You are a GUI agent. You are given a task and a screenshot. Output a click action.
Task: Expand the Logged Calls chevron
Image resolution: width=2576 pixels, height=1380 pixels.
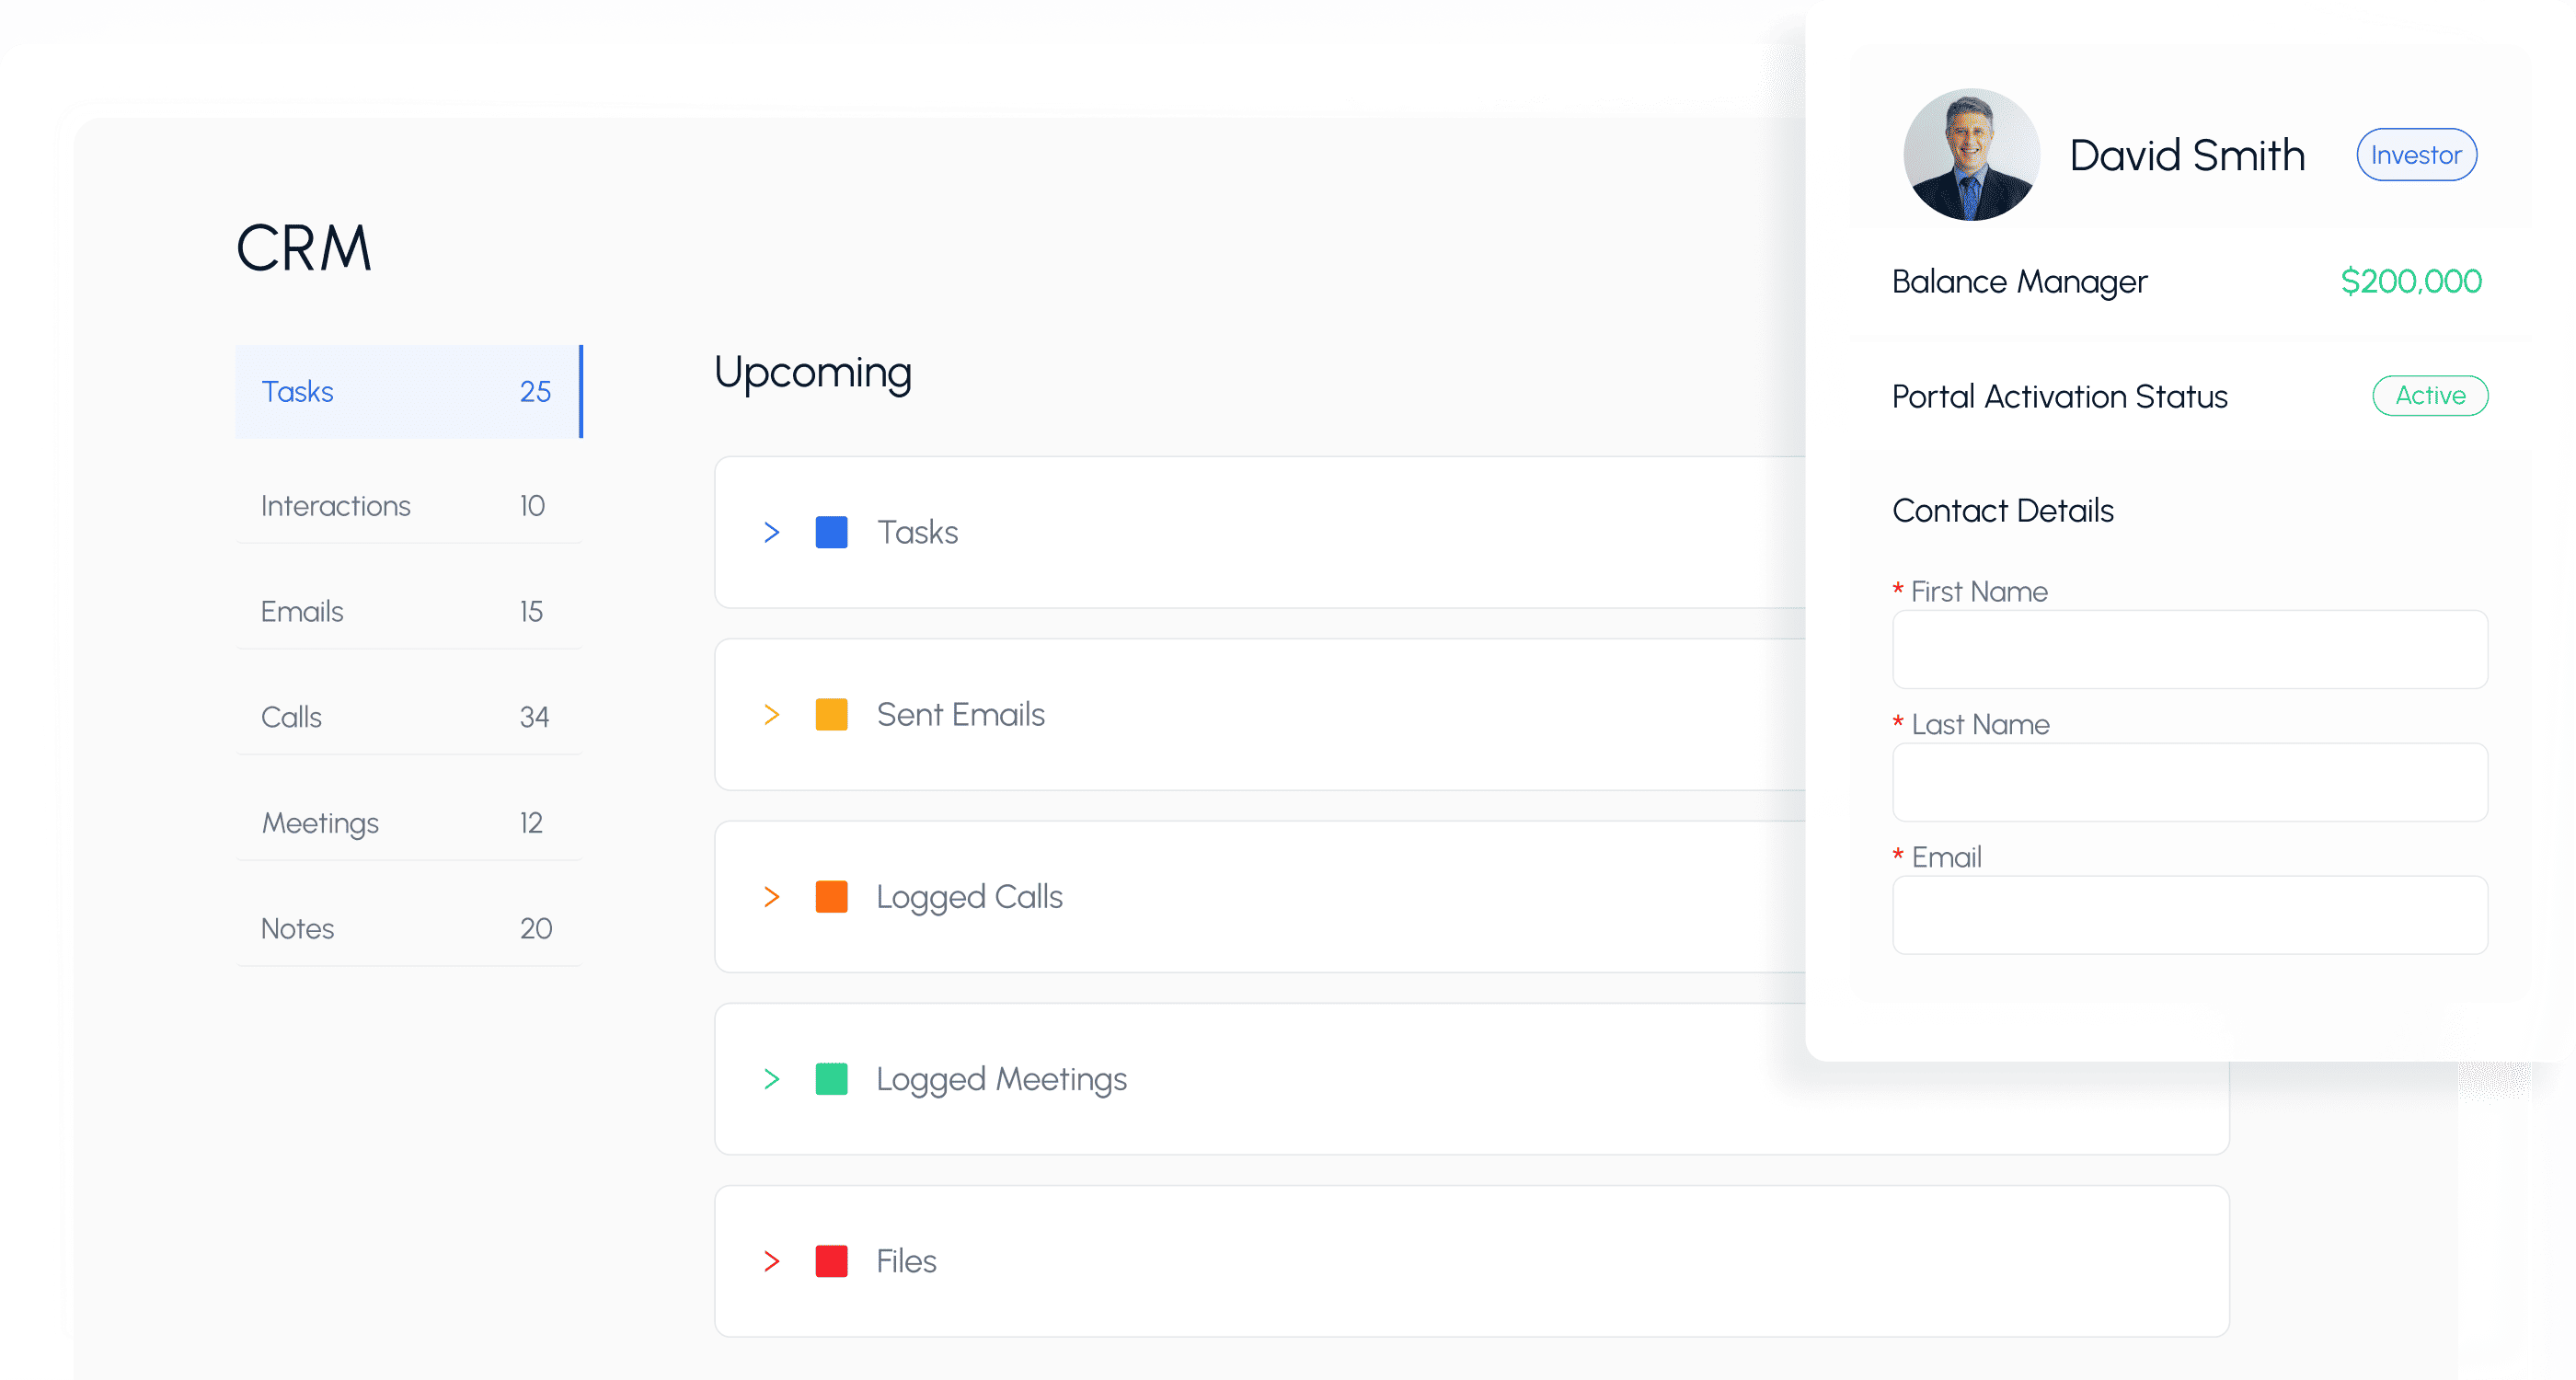pyautogui.click(x=771, y=896)
